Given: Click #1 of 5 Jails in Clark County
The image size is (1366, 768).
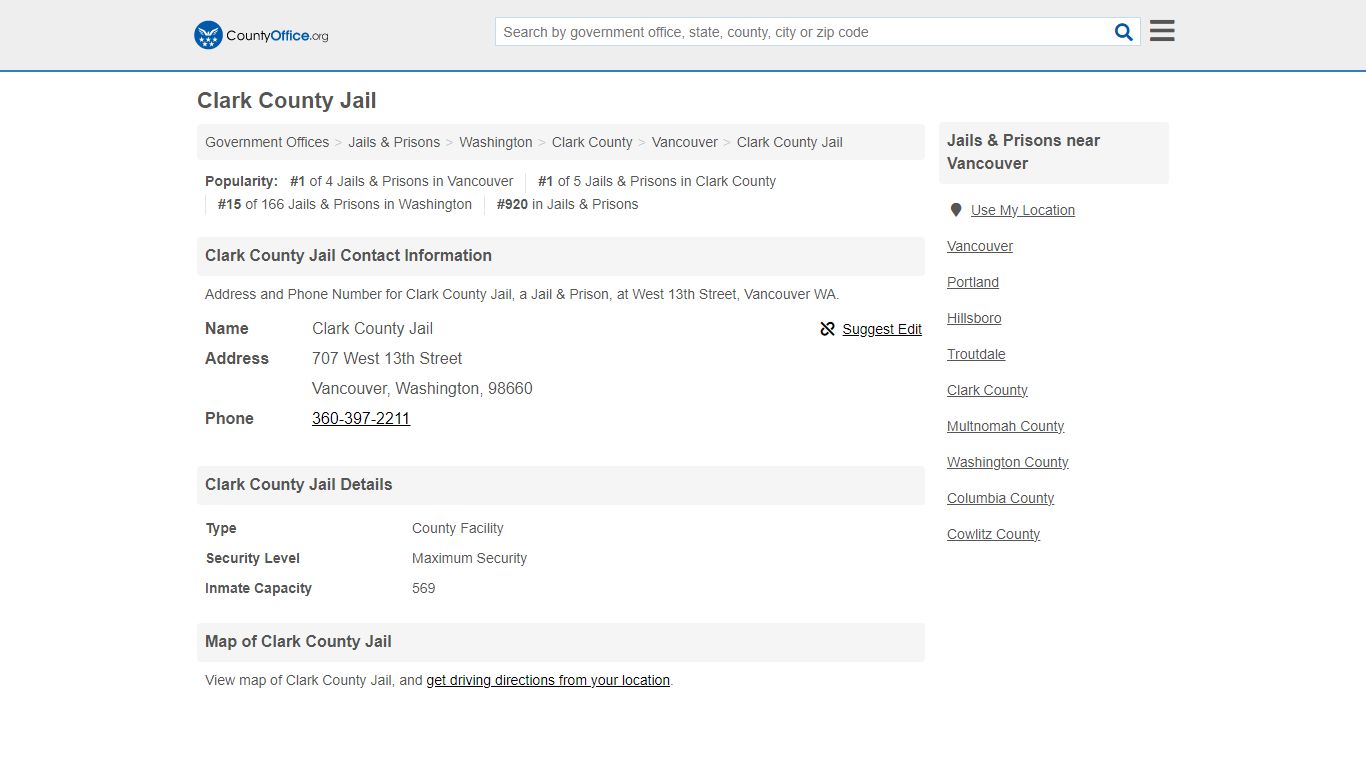Looking at the screenshot, I should point(657,181).
